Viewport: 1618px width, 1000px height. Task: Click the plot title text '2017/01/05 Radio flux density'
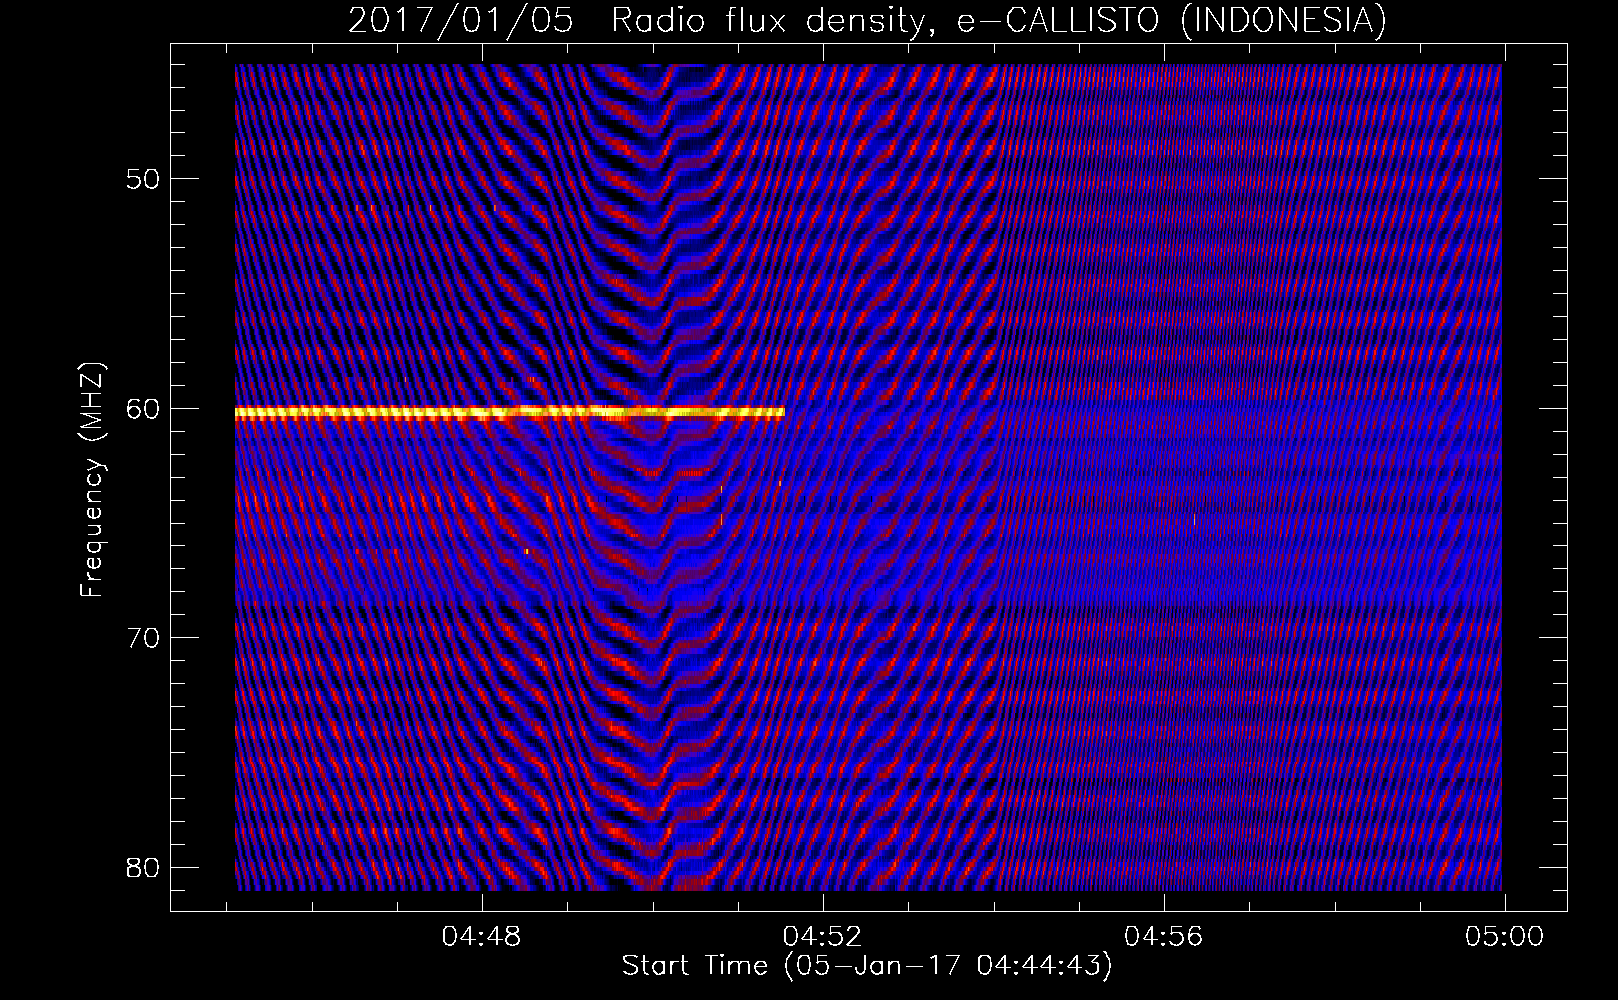(639, 20)
